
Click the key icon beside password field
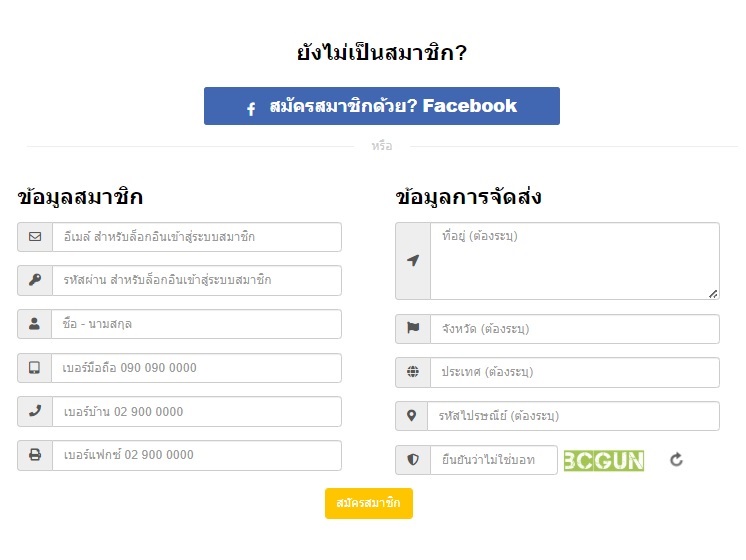coord(35,281)
